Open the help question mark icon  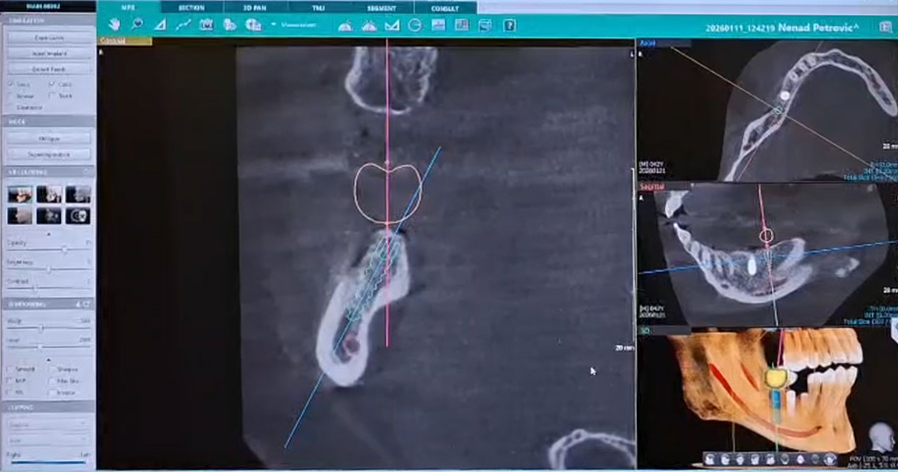point(509,25)
